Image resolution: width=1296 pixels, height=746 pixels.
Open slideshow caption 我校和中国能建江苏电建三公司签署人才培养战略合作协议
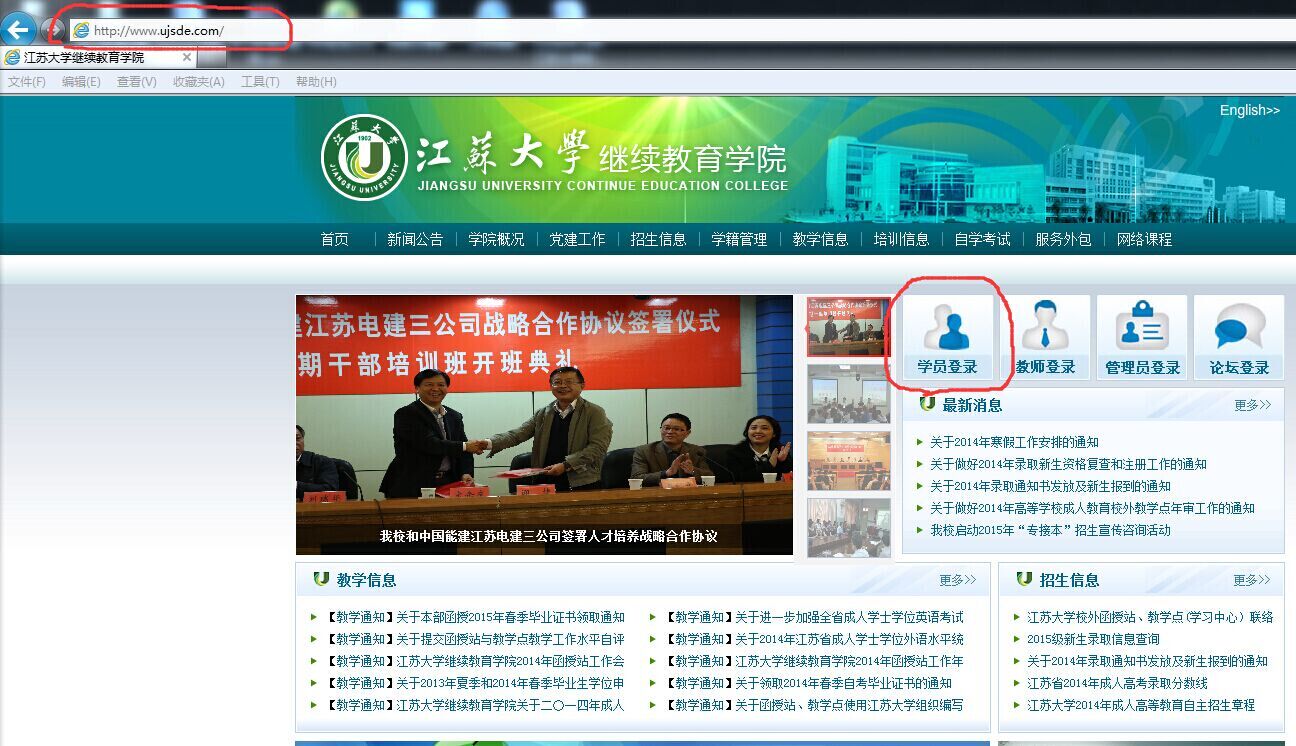click(548, 536)
